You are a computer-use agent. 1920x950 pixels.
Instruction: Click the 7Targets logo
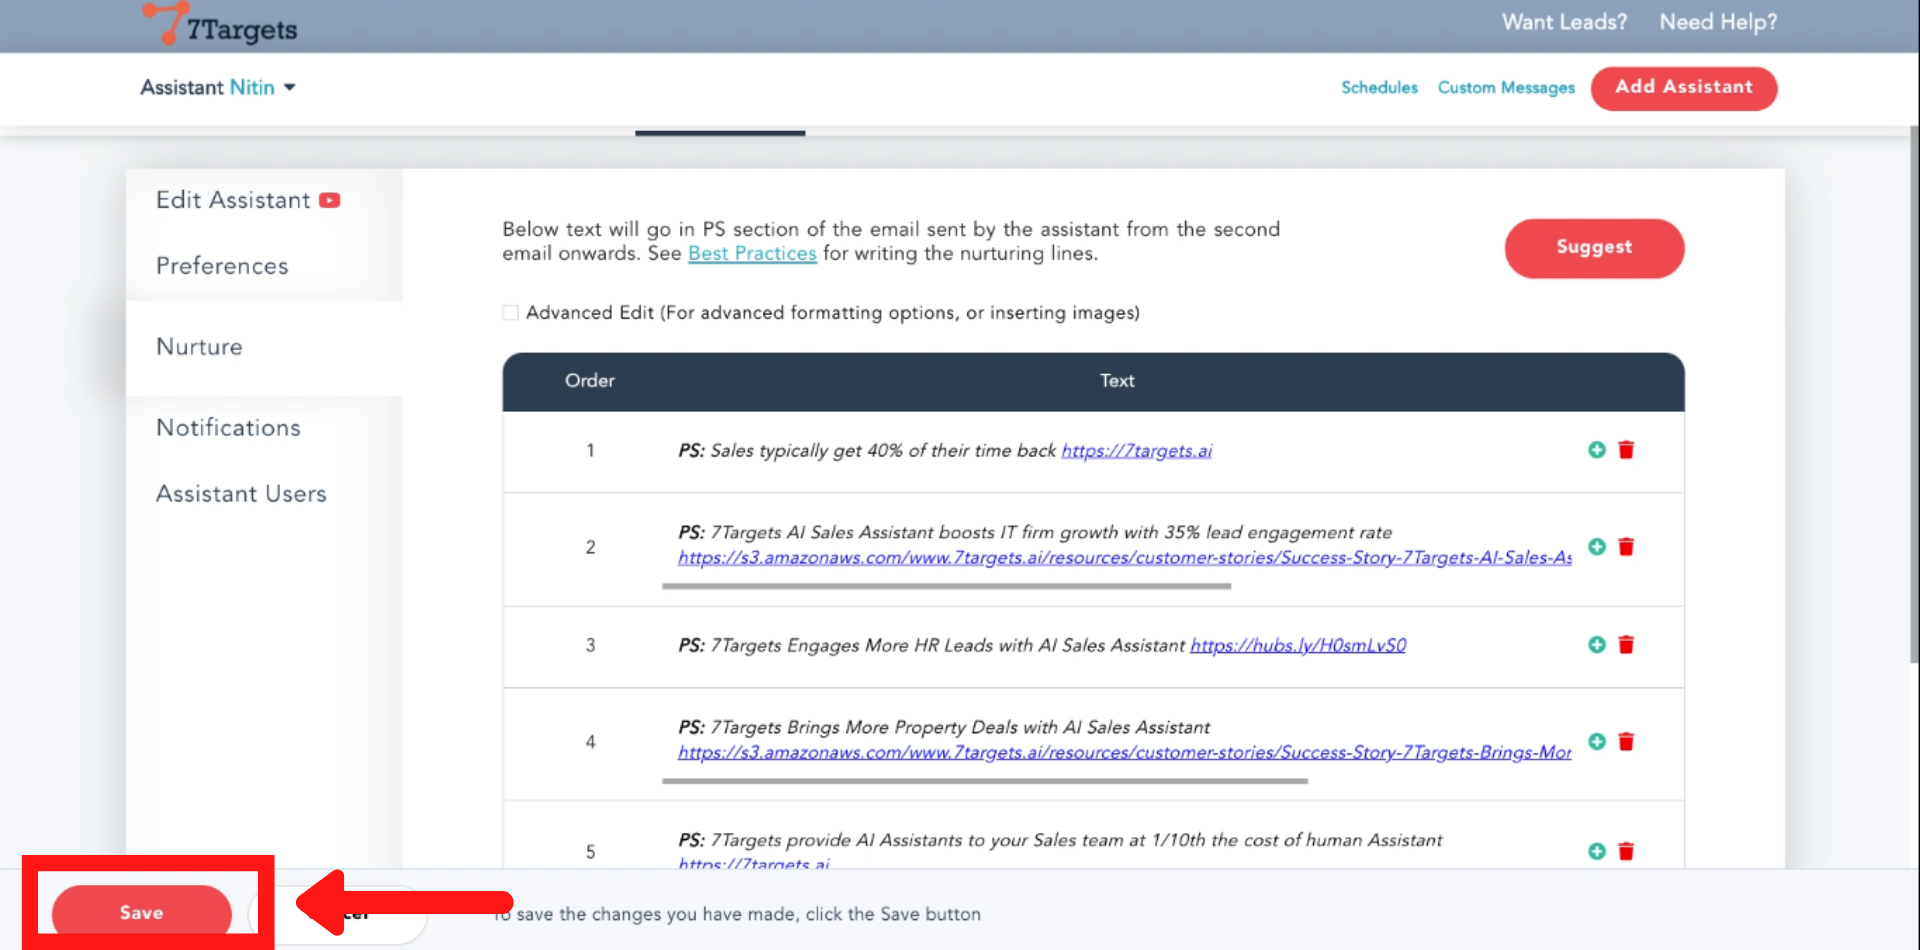point(222,25)
